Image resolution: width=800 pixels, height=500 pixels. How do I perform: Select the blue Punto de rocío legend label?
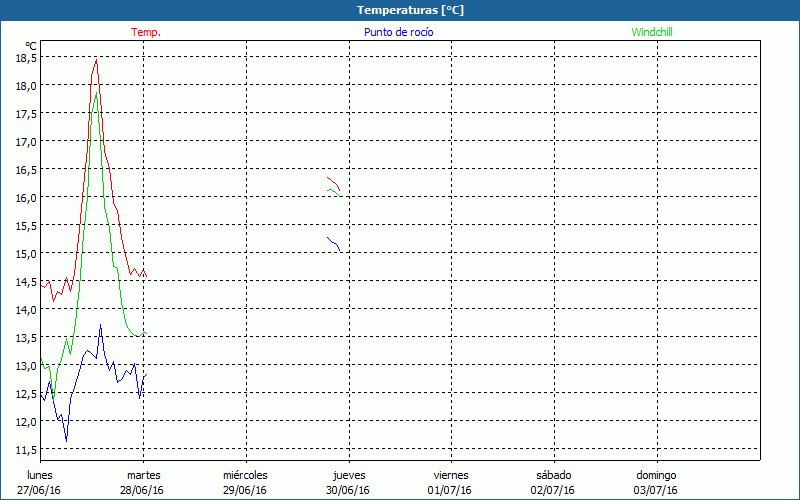[398, 32]
